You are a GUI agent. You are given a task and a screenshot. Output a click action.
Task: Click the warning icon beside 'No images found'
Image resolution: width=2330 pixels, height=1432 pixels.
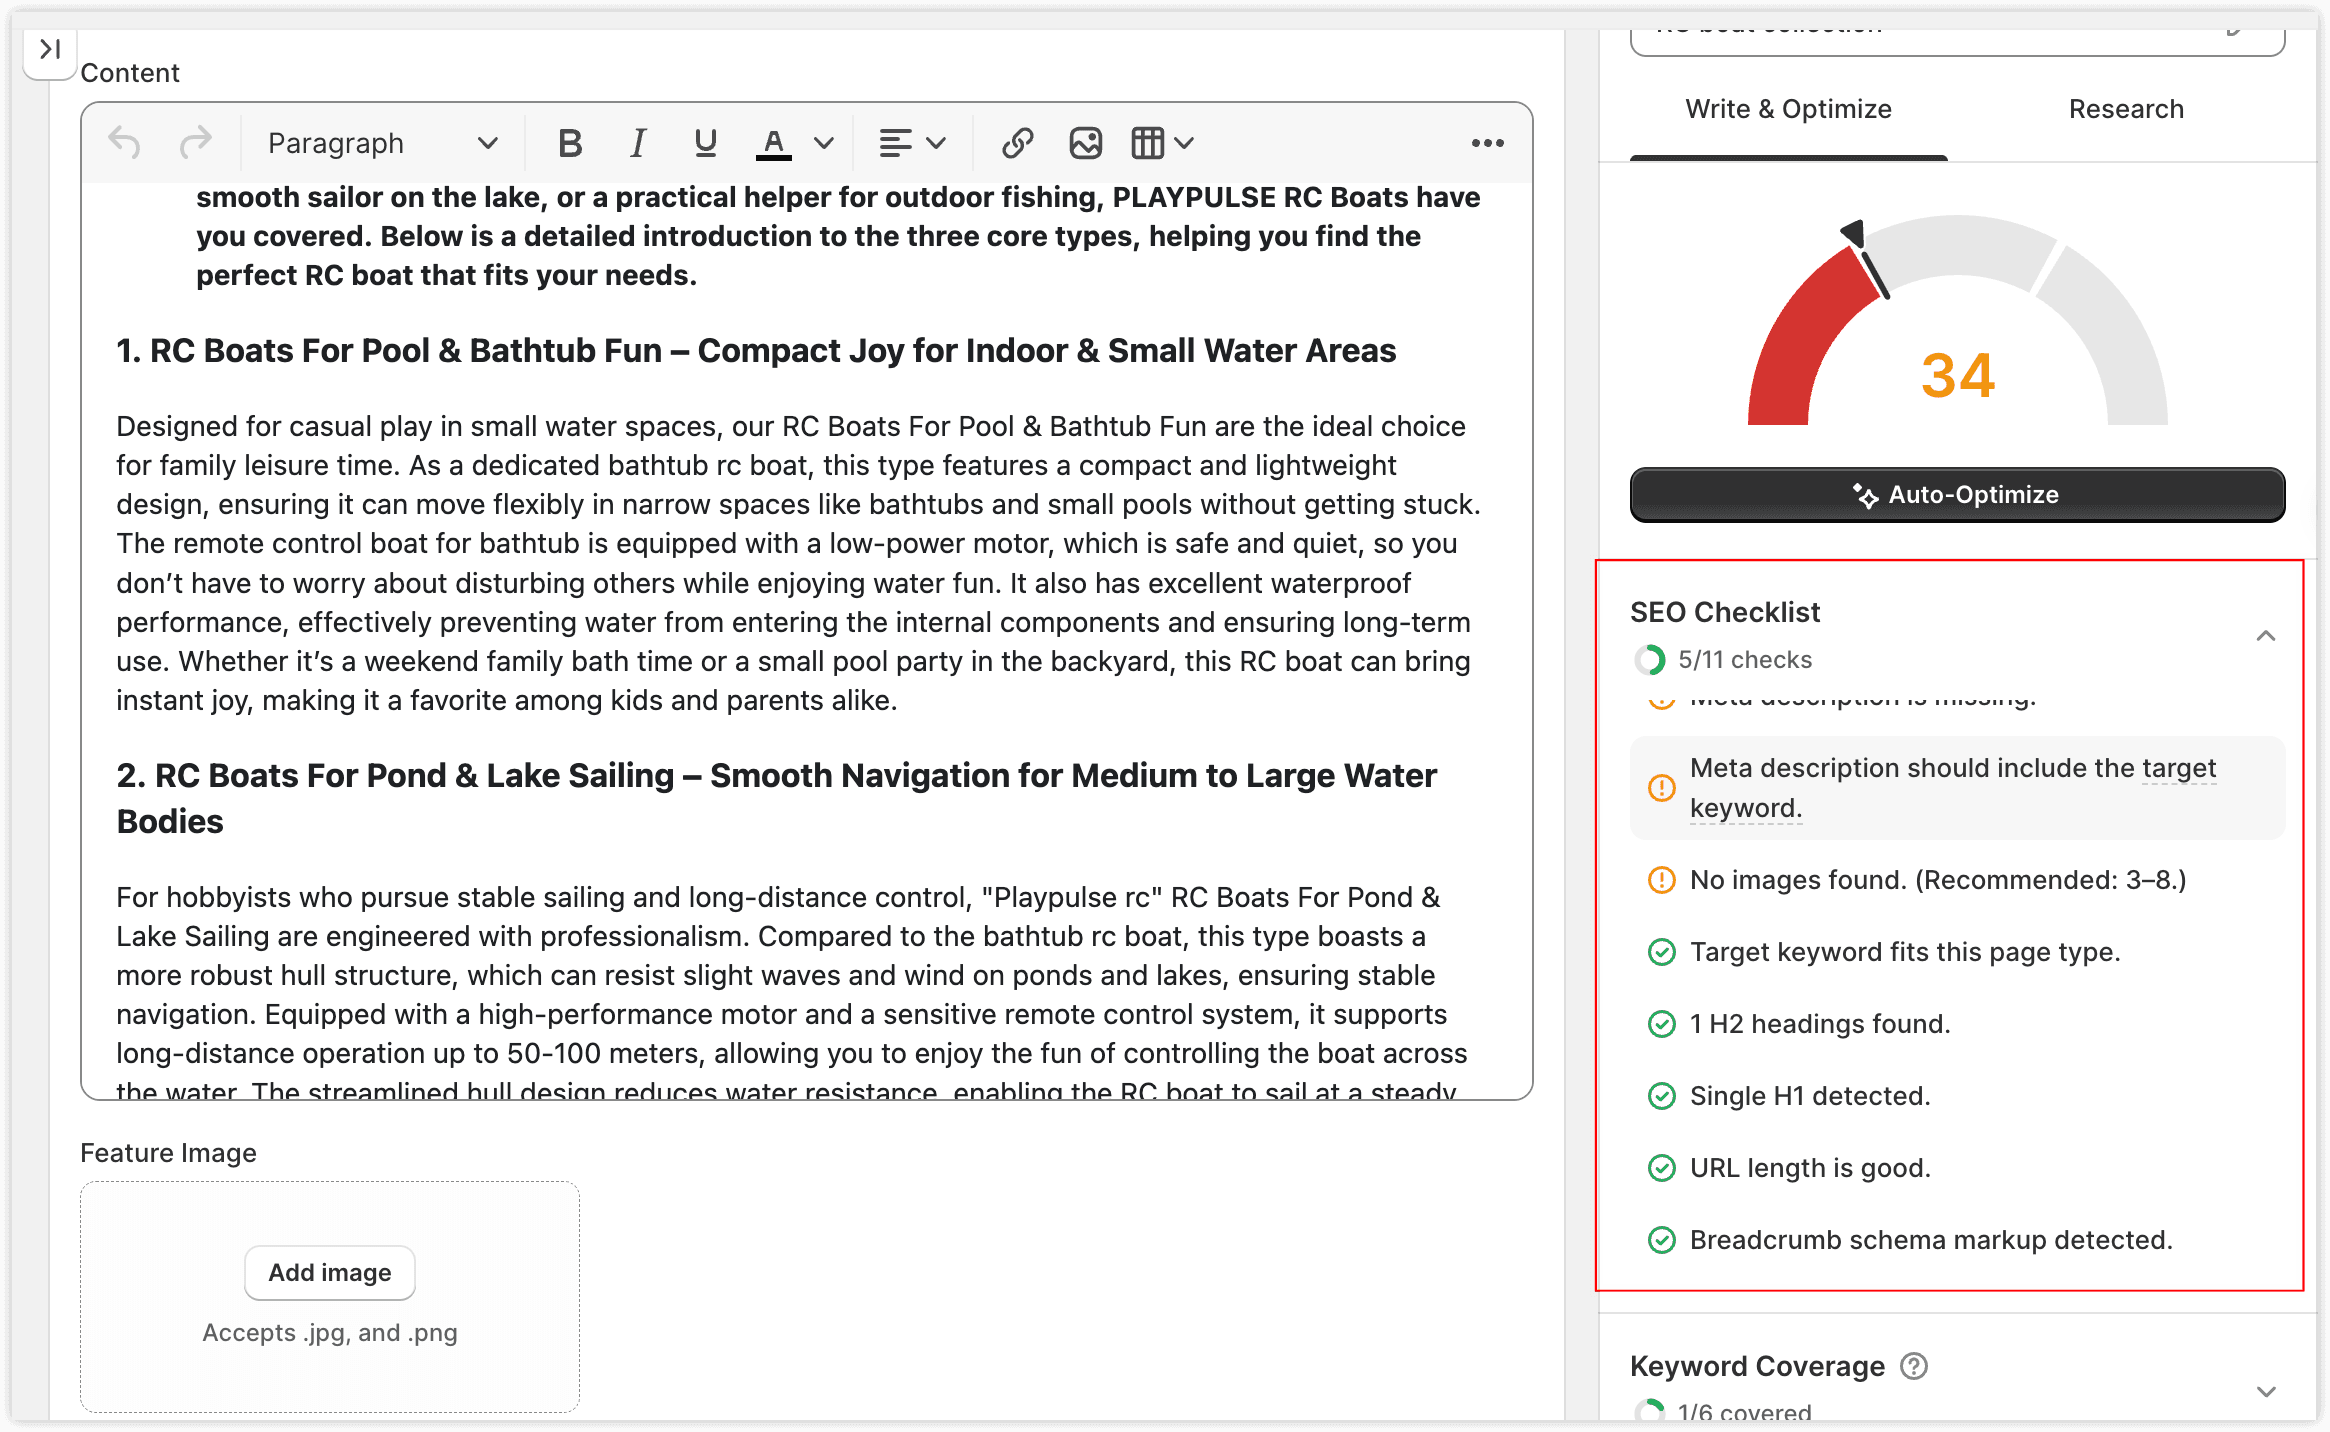(x=1661, y=880)
